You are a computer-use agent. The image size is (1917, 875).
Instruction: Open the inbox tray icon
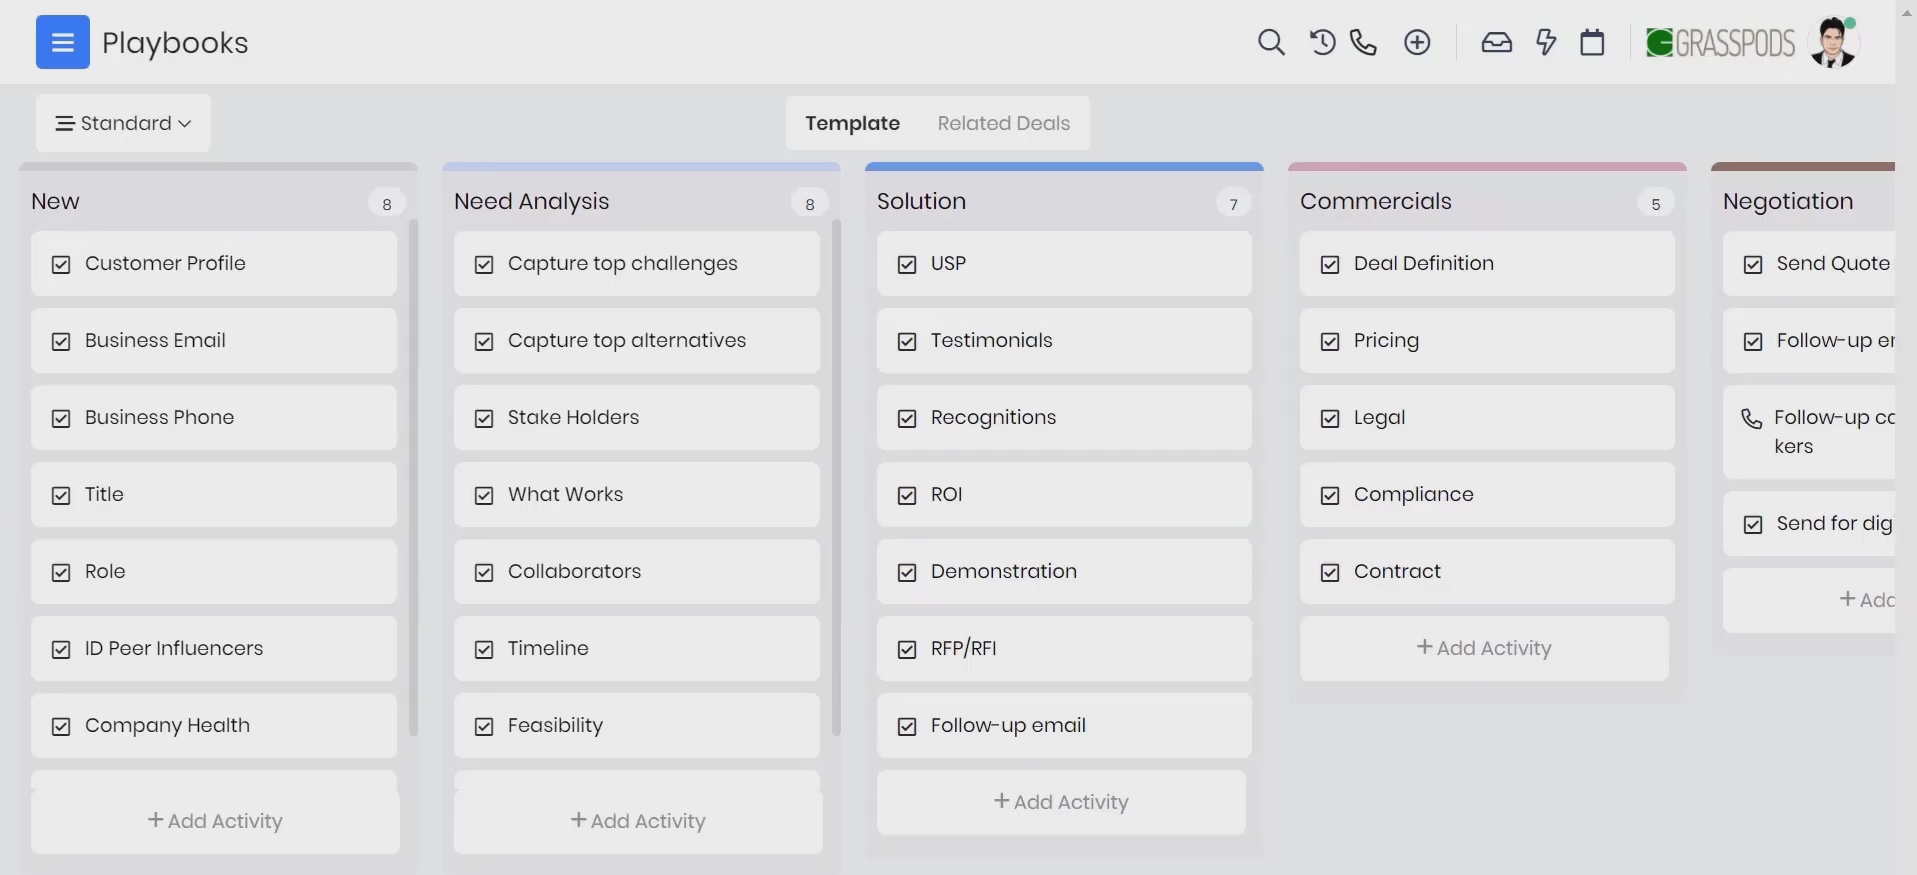tap(1496, 42)
